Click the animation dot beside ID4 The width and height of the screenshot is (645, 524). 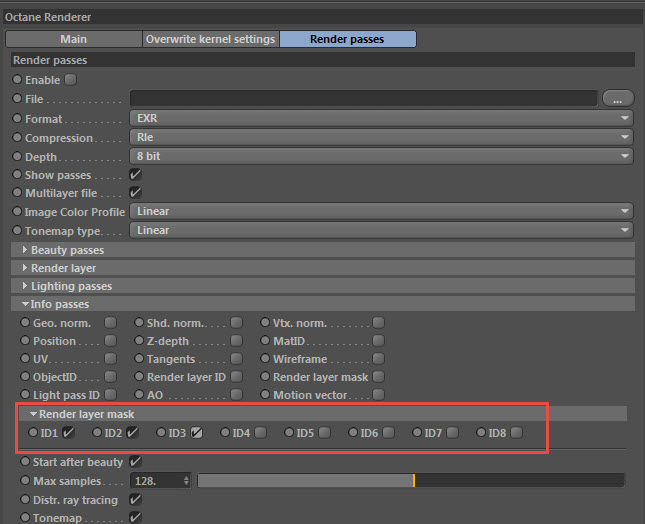[225, 432]
